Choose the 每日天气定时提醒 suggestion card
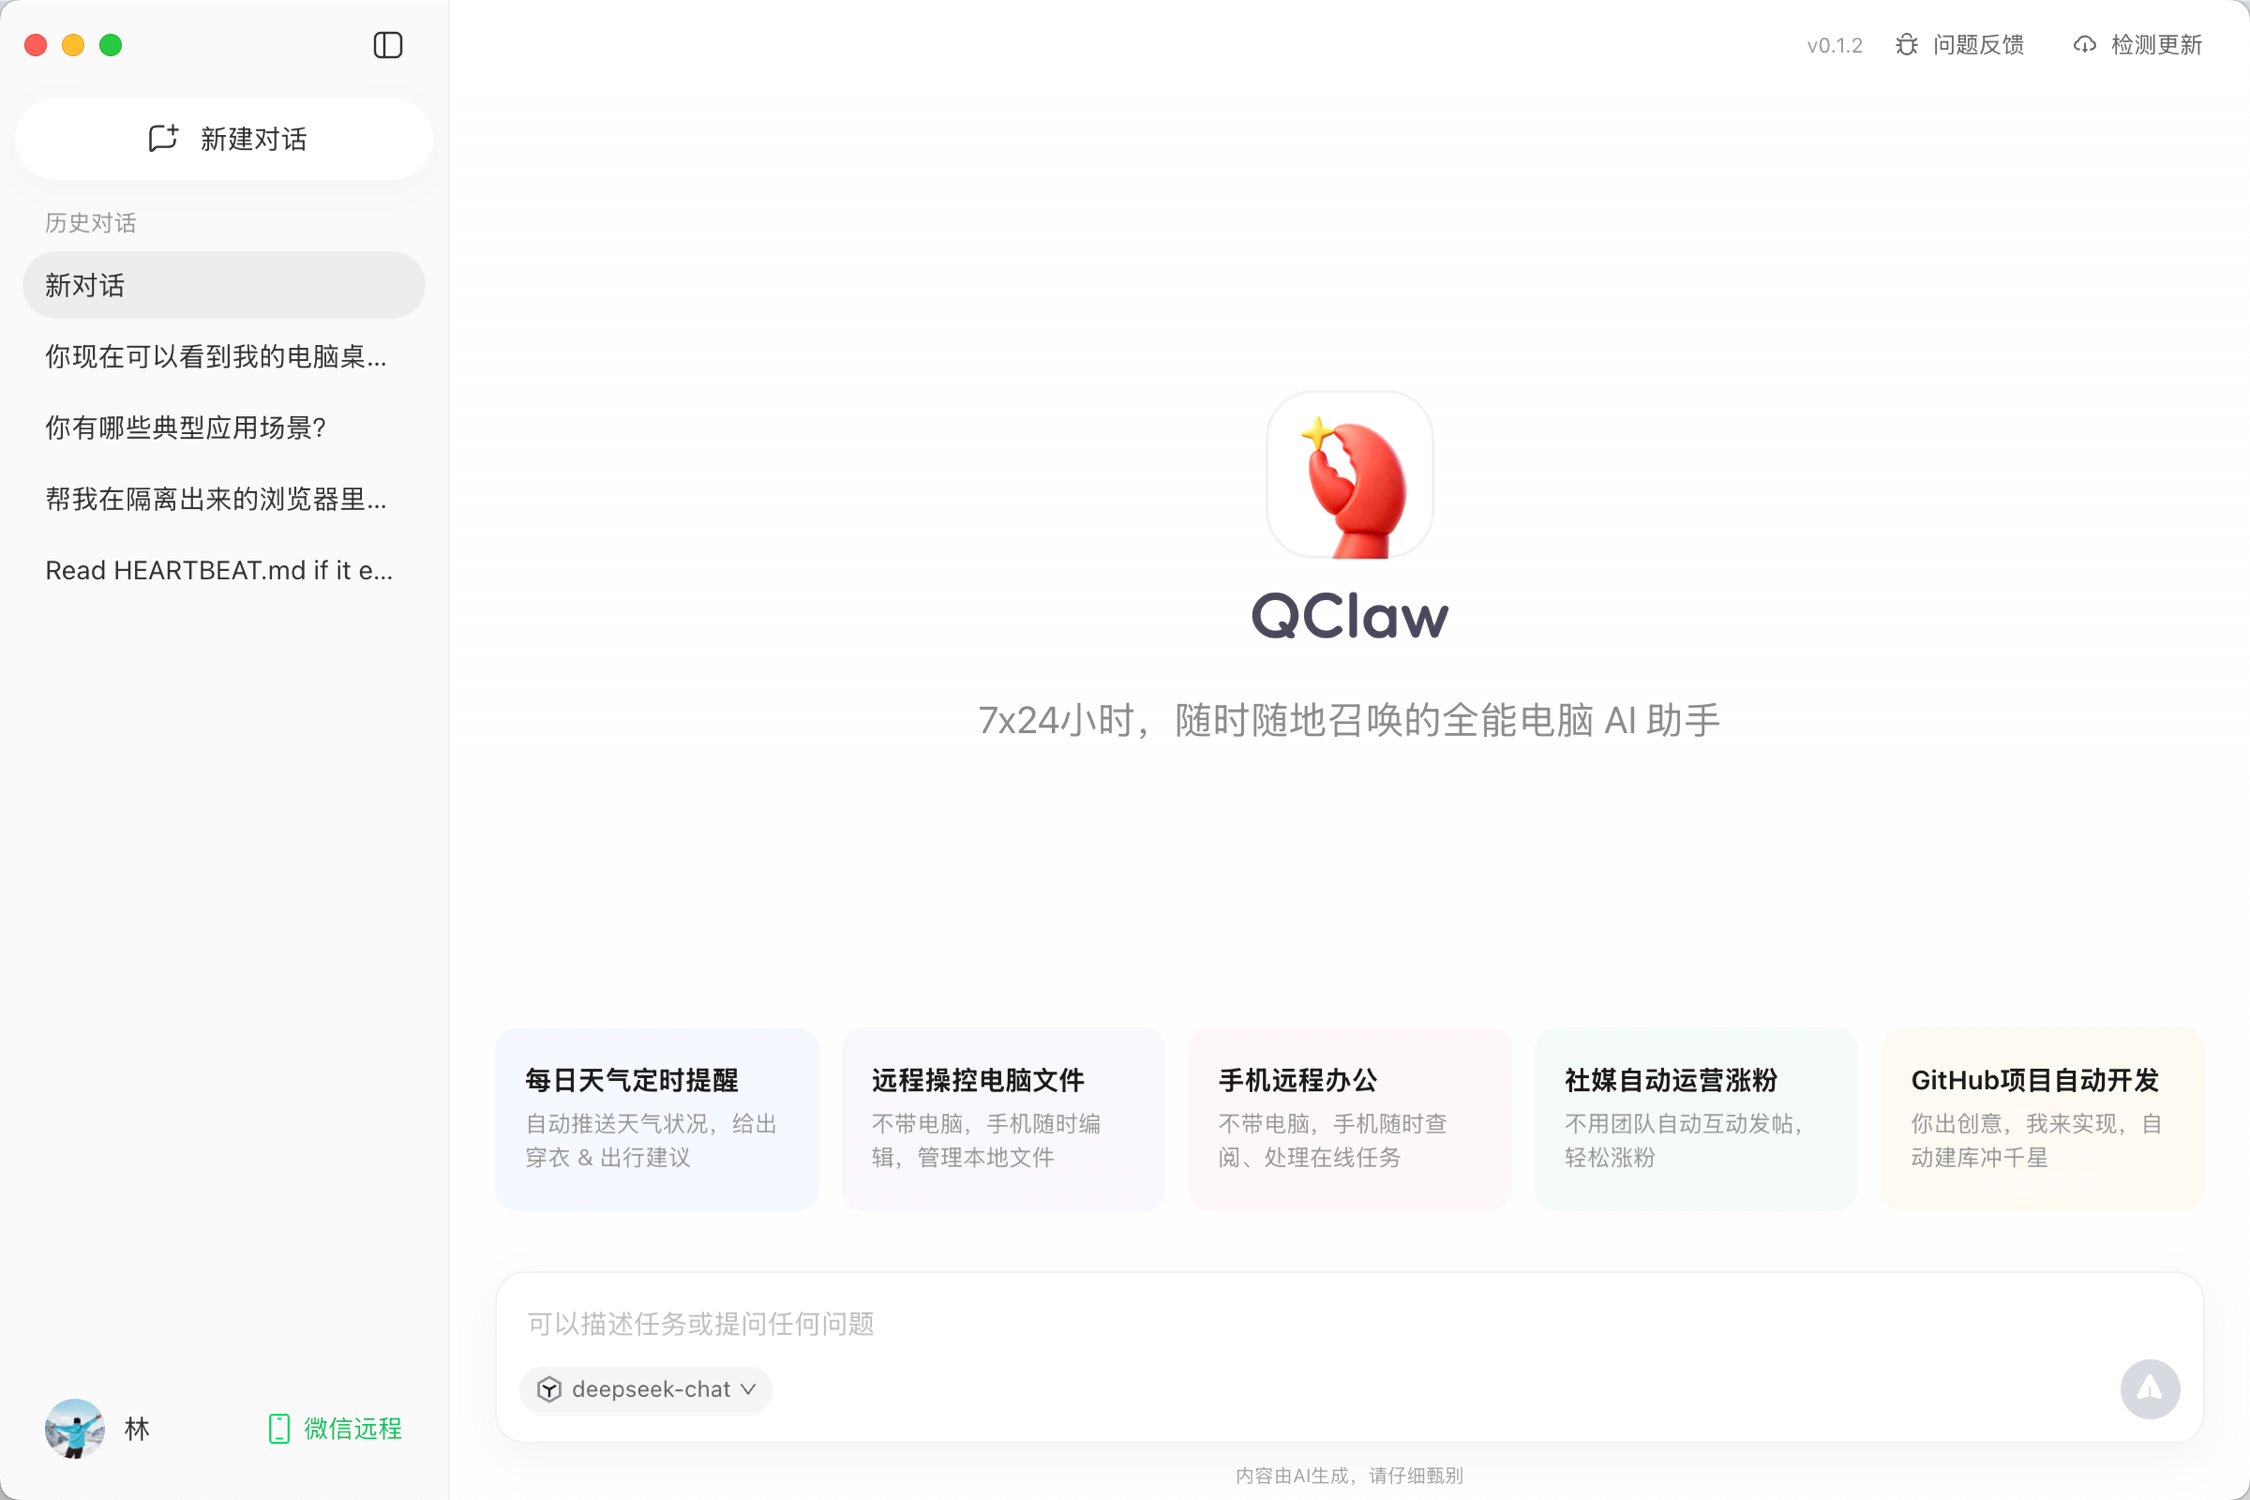The width and height of the screenshot is (2250, 1500). (657, 1118)
